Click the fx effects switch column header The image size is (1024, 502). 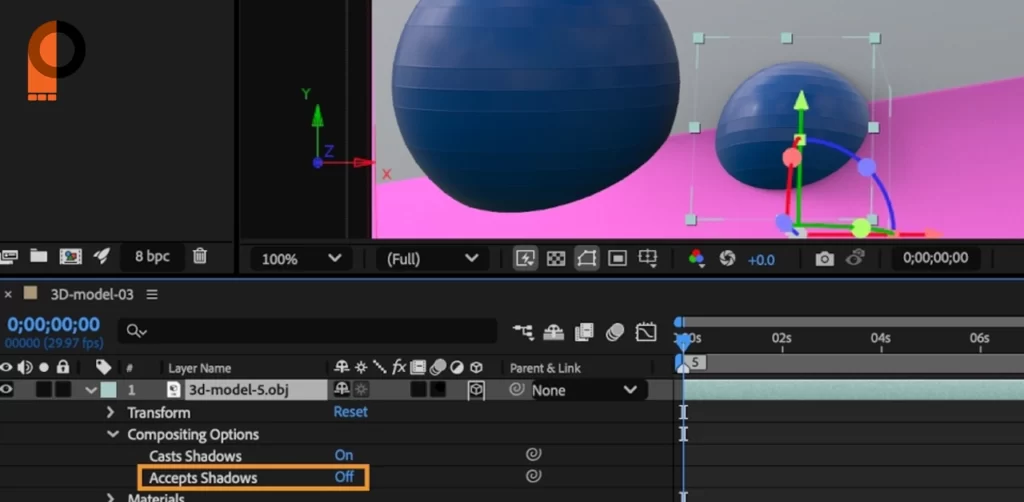click(399, 367)
